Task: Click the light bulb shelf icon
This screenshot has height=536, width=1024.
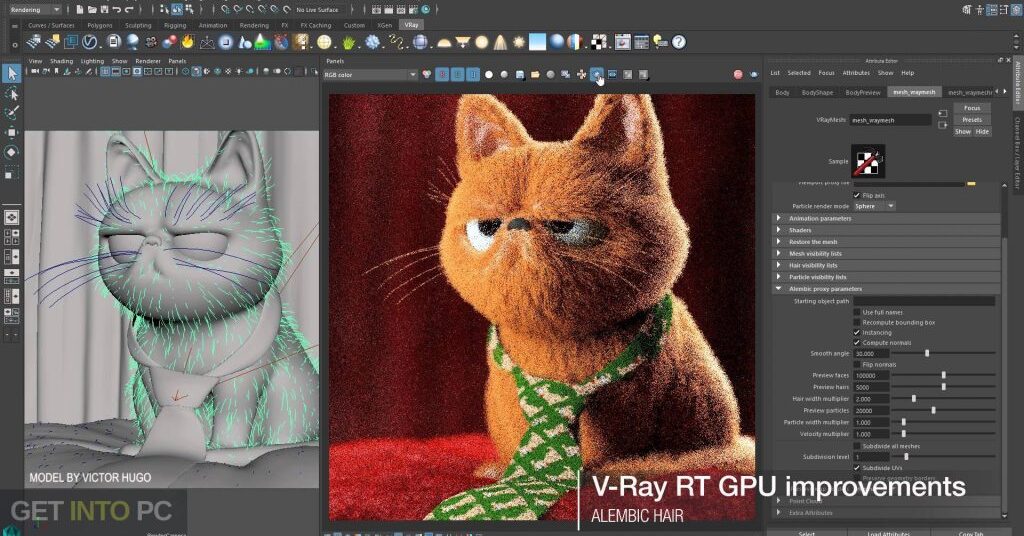Action: pos(660,42)
